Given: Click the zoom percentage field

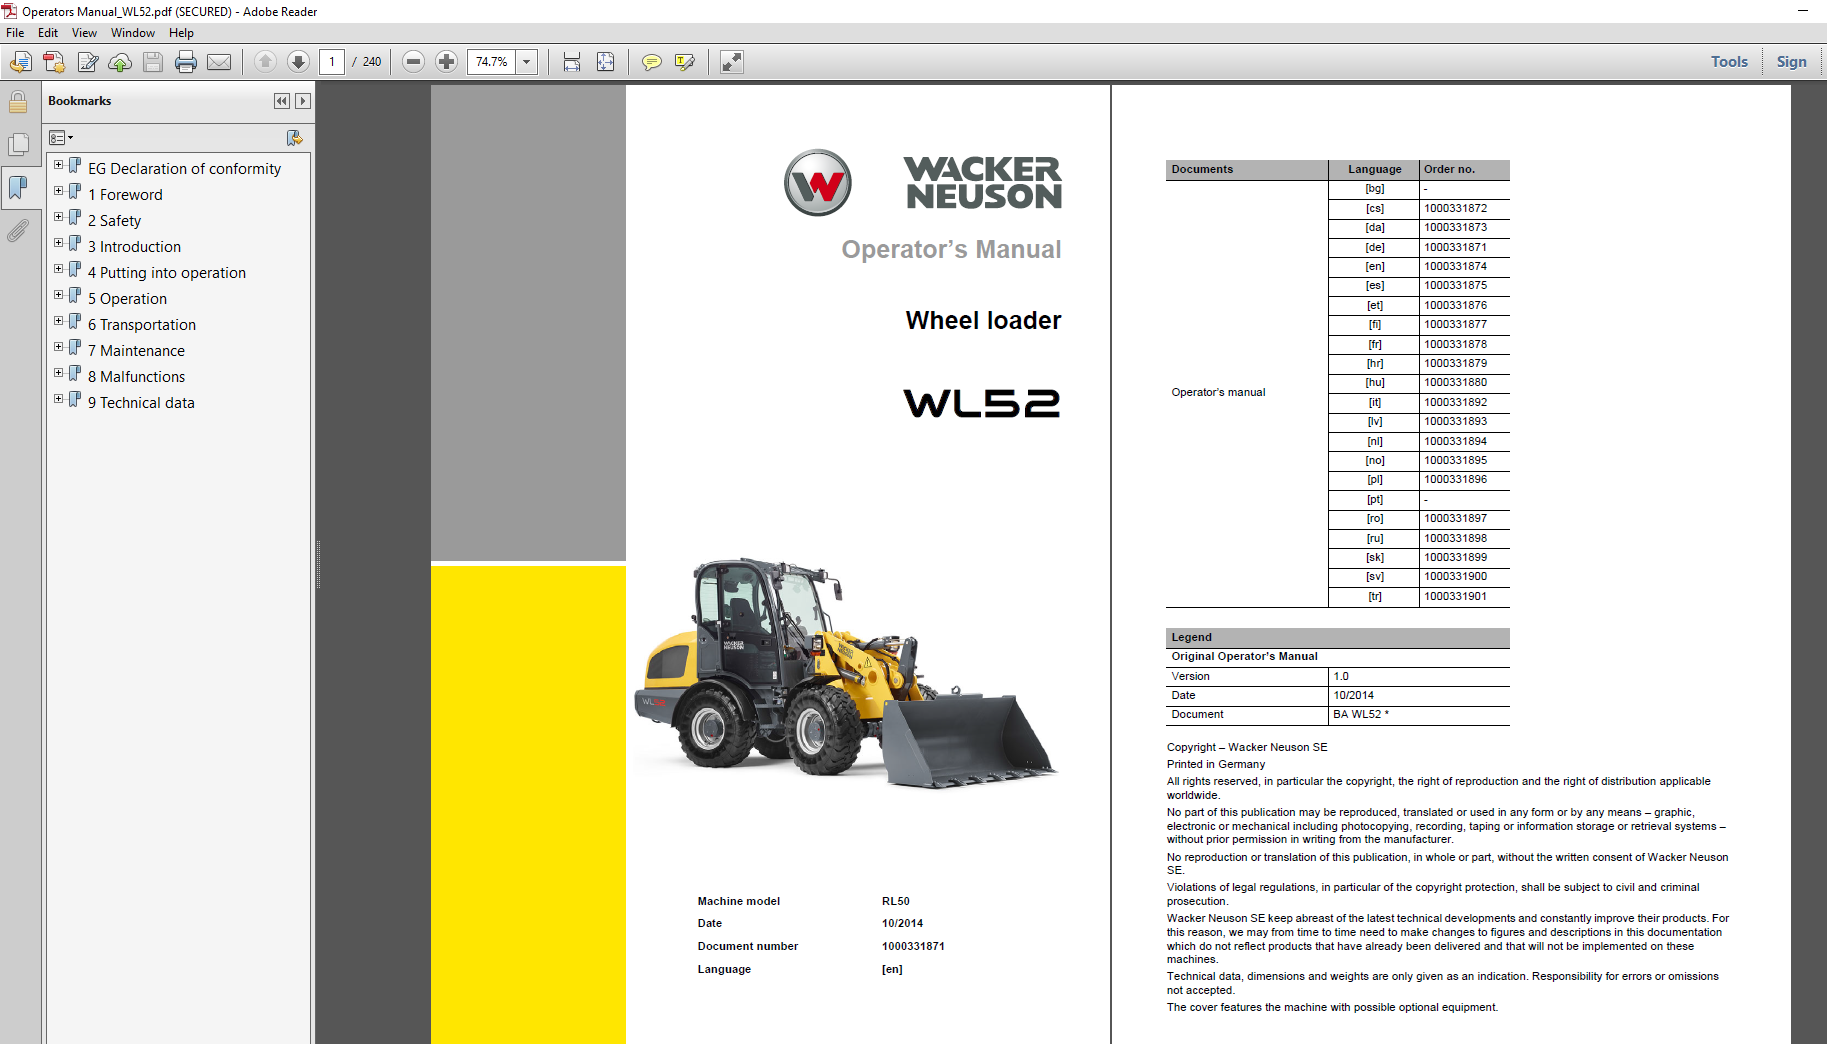Looking at the screenshot, I should [491, 62].
